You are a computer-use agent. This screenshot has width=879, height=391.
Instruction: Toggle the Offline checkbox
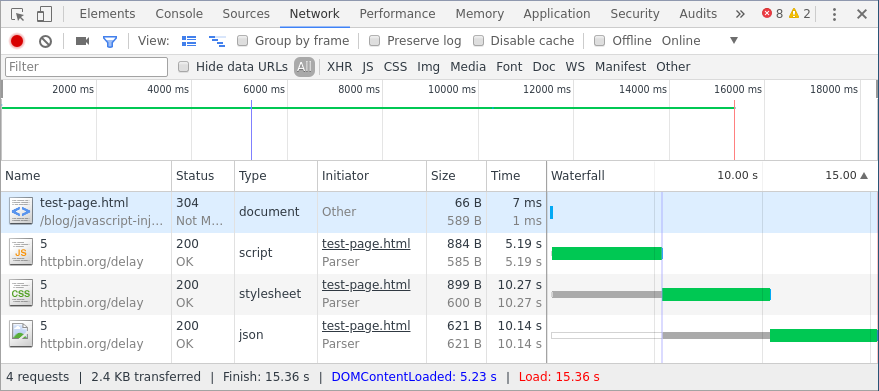pyautogui.click(x=599, y=40)
